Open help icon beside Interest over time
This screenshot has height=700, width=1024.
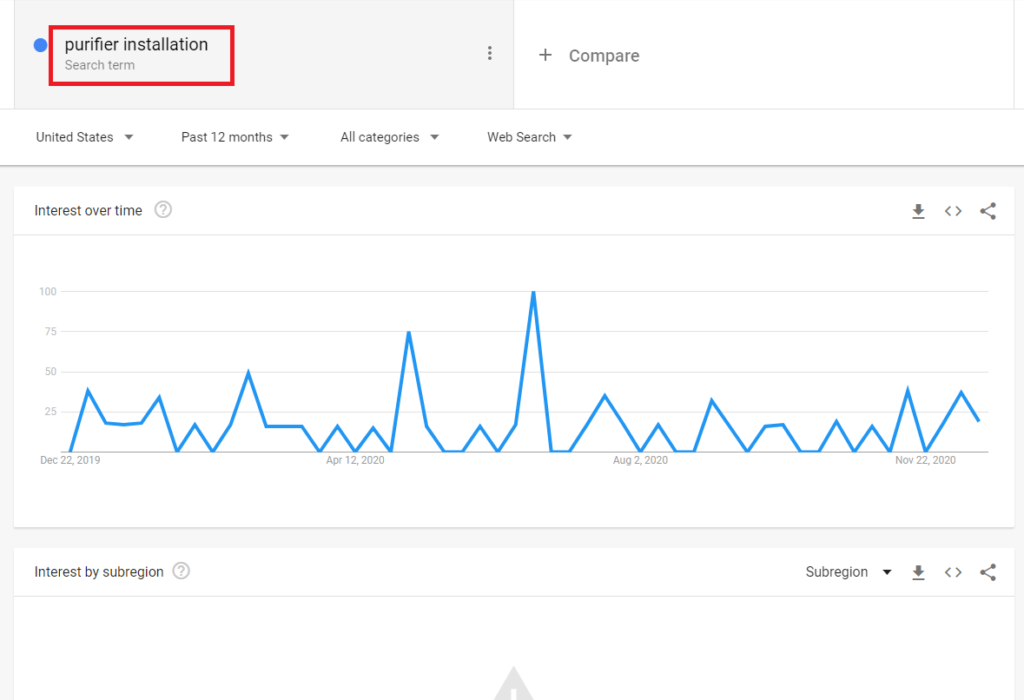[163, 210]
